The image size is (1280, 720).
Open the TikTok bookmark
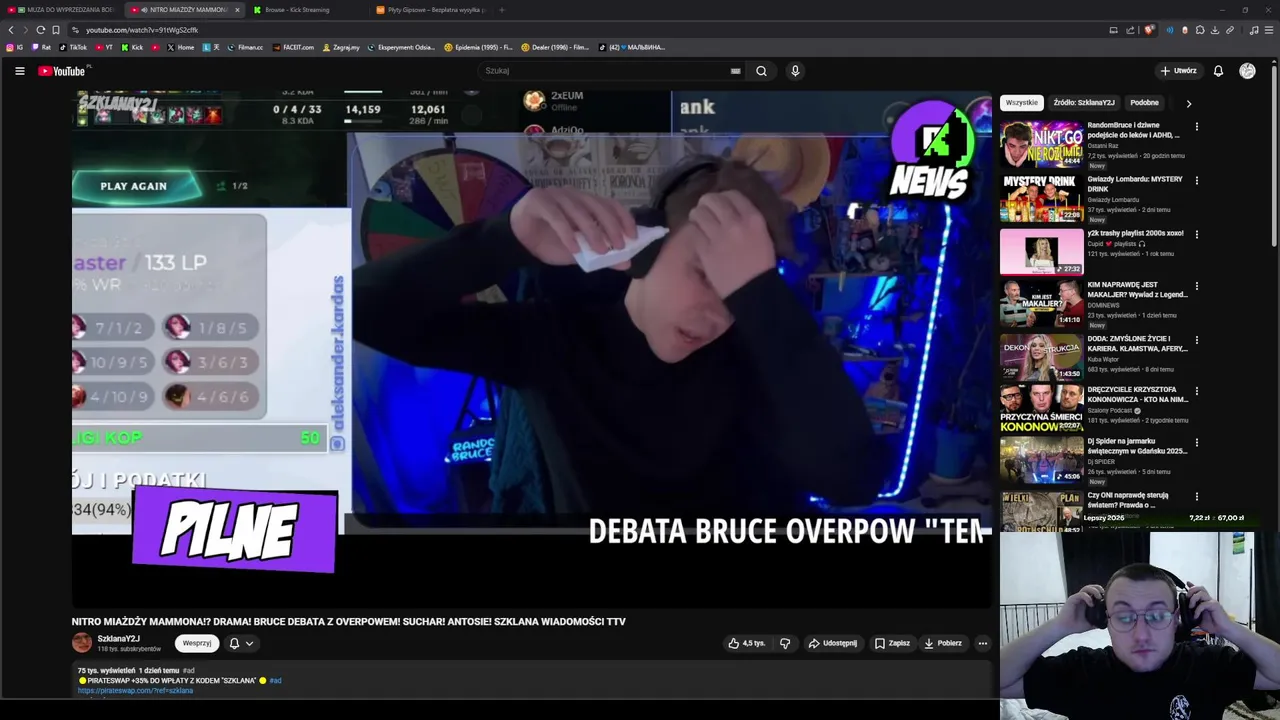coord(73,47)
